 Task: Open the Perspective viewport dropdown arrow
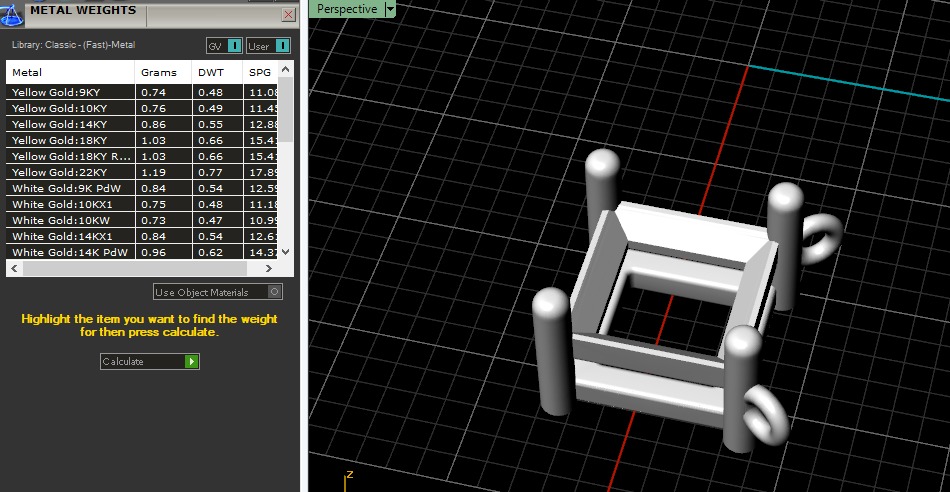pos(390,9)
